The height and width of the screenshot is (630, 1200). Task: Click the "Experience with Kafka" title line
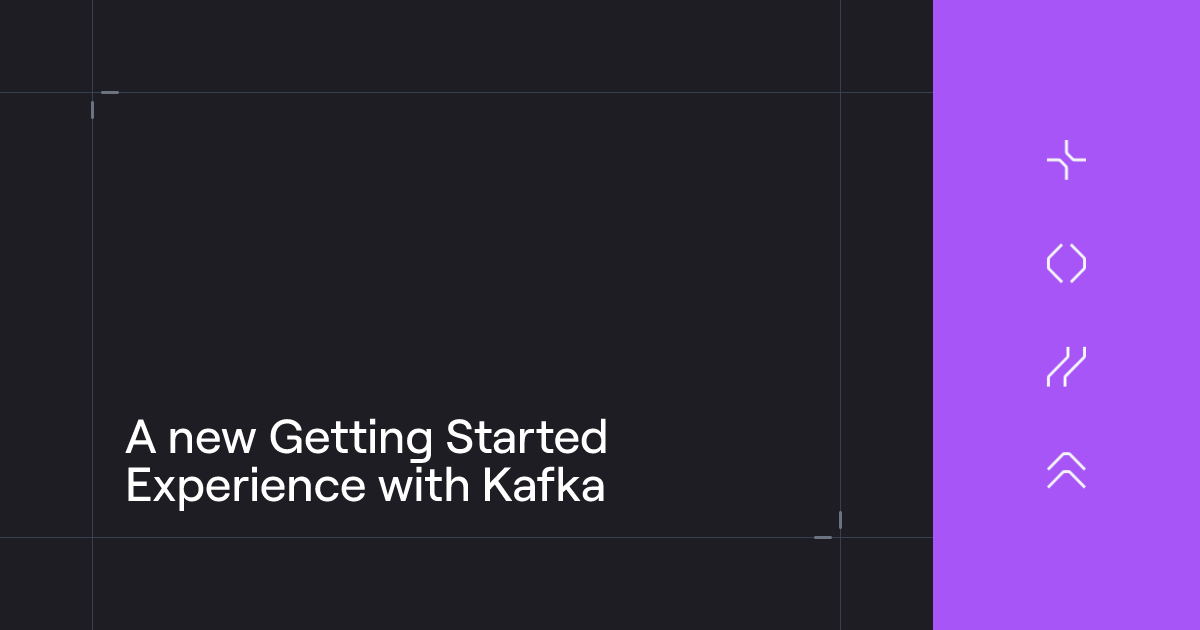coord(366,487)
